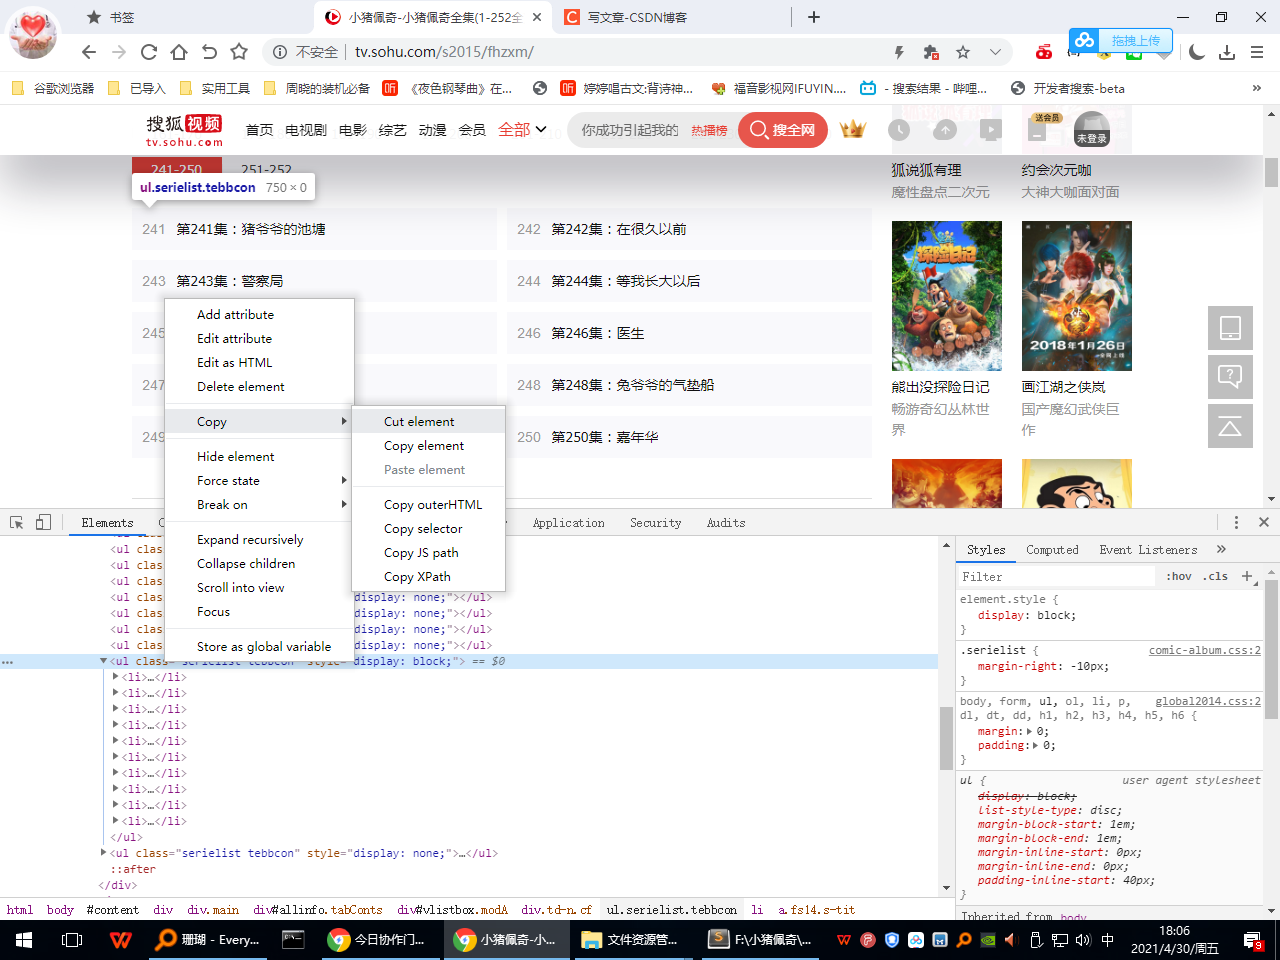
Task: Select the 251-252 episode range tab
Action: [x=266, y=170]
